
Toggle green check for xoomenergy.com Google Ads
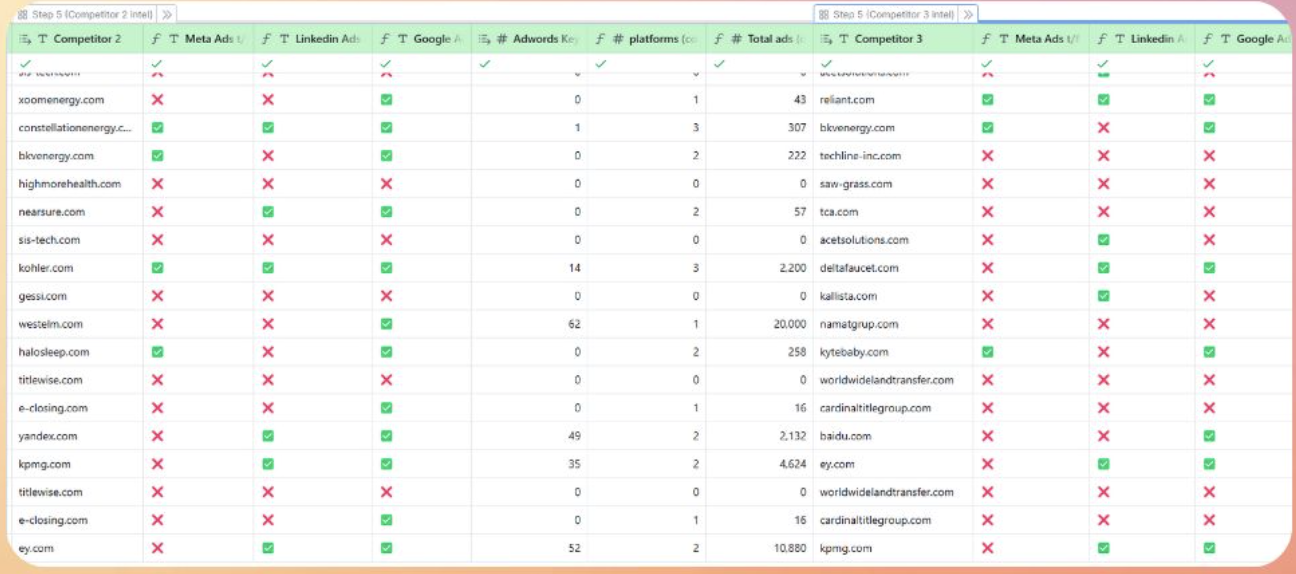coord(387,100)
